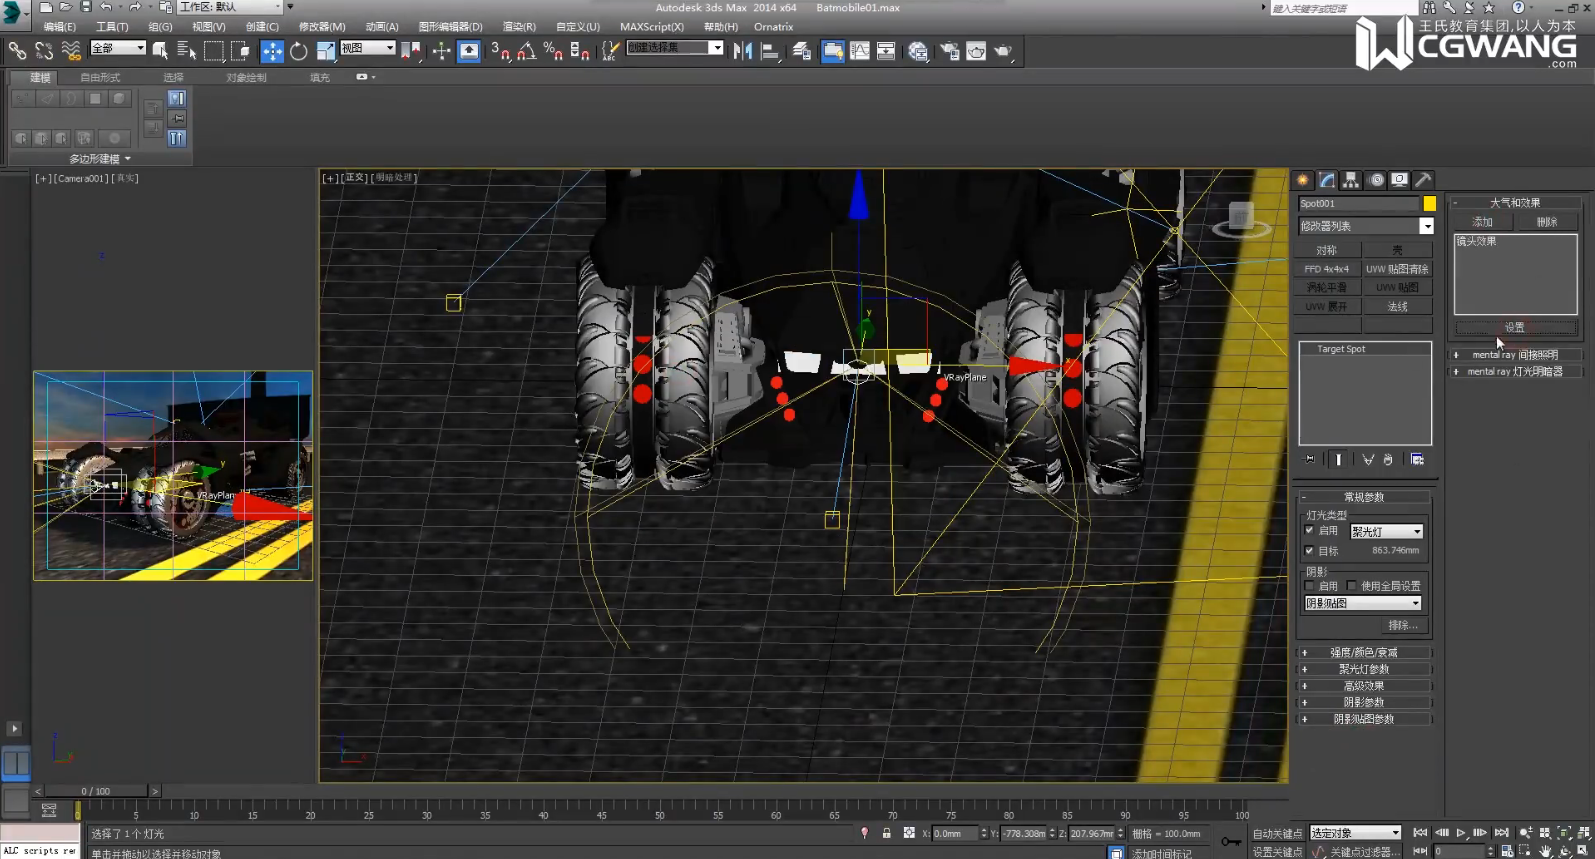
Task: Toggle the Percent Snap button
Action: pos(553,51)
